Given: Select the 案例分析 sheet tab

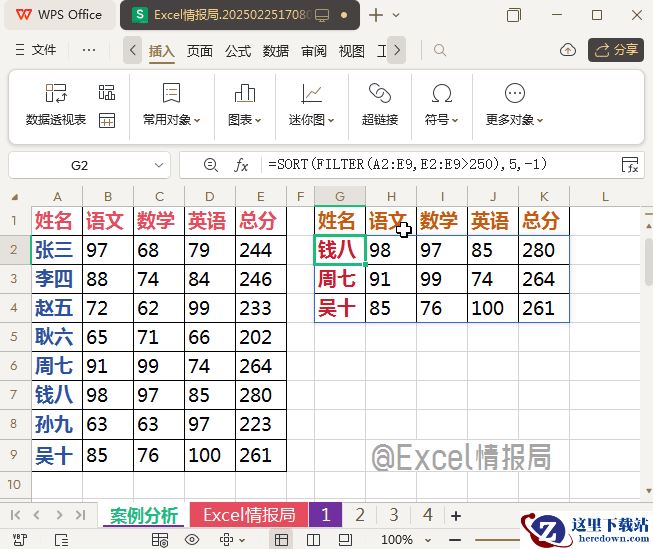Looking at the screenshot, I should pos(144,516).
